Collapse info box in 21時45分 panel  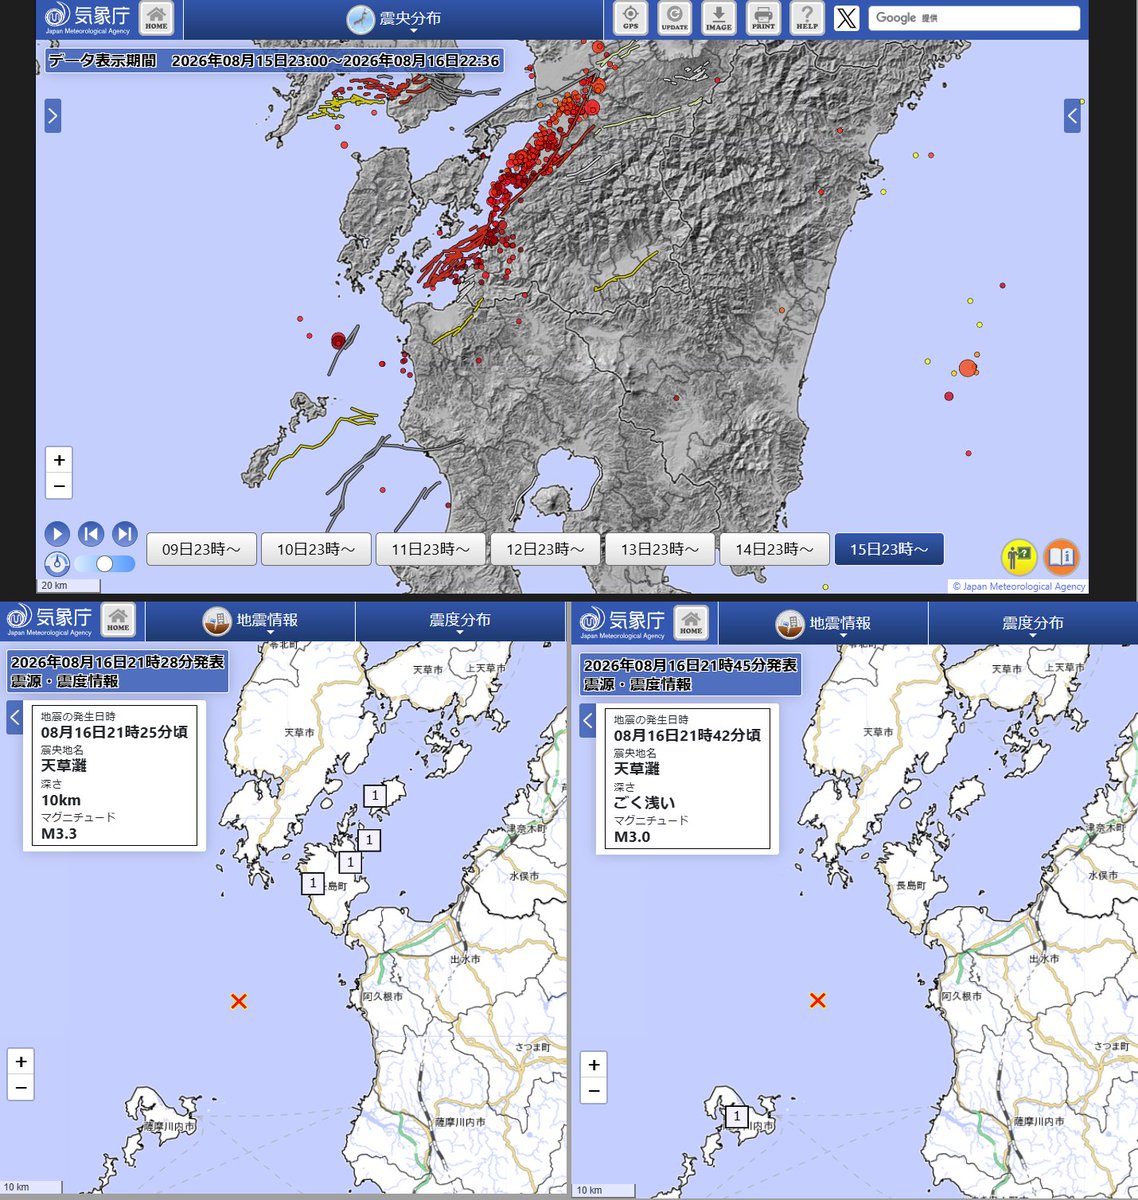[588, 720]
